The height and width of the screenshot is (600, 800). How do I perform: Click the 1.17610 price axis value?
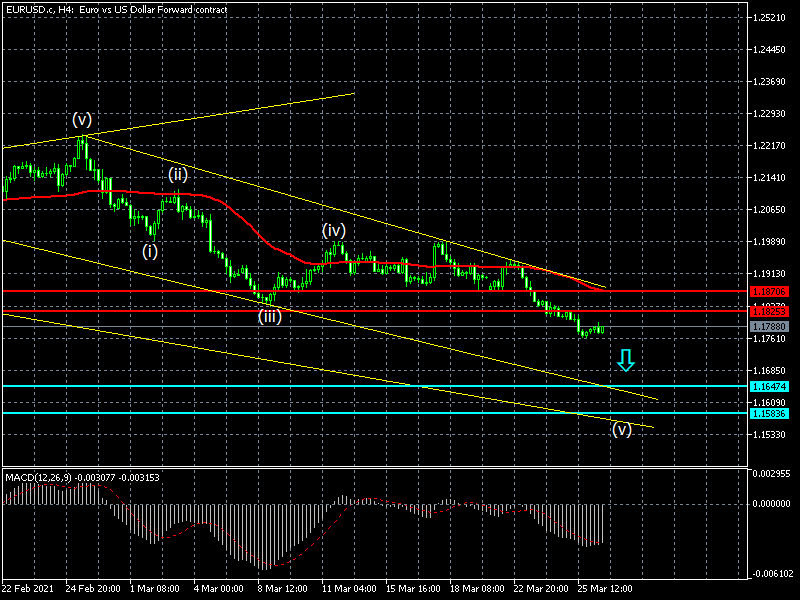pyautogui.click(x=769, y=339)
